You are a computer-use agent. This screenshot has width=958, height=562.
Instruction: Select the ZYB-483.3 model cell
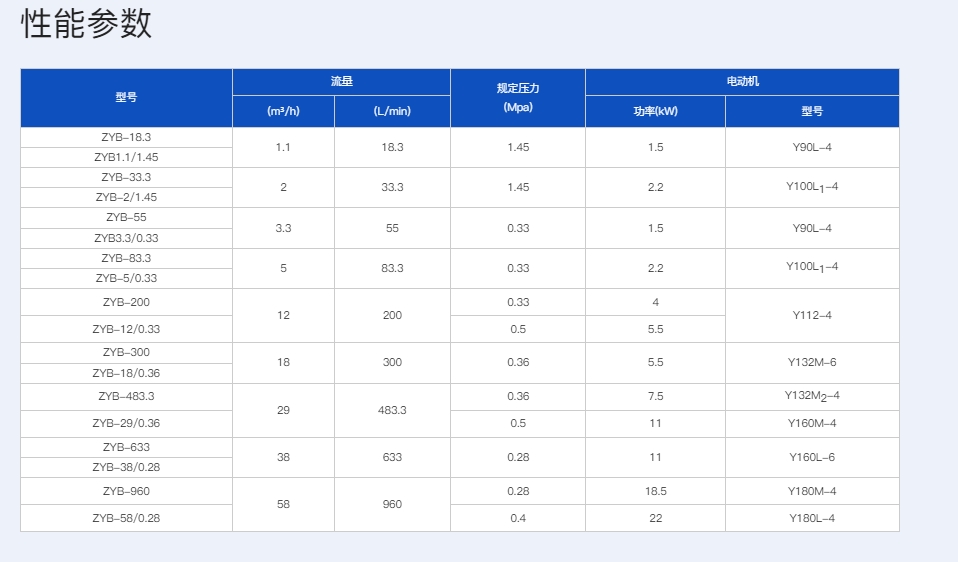126,396
